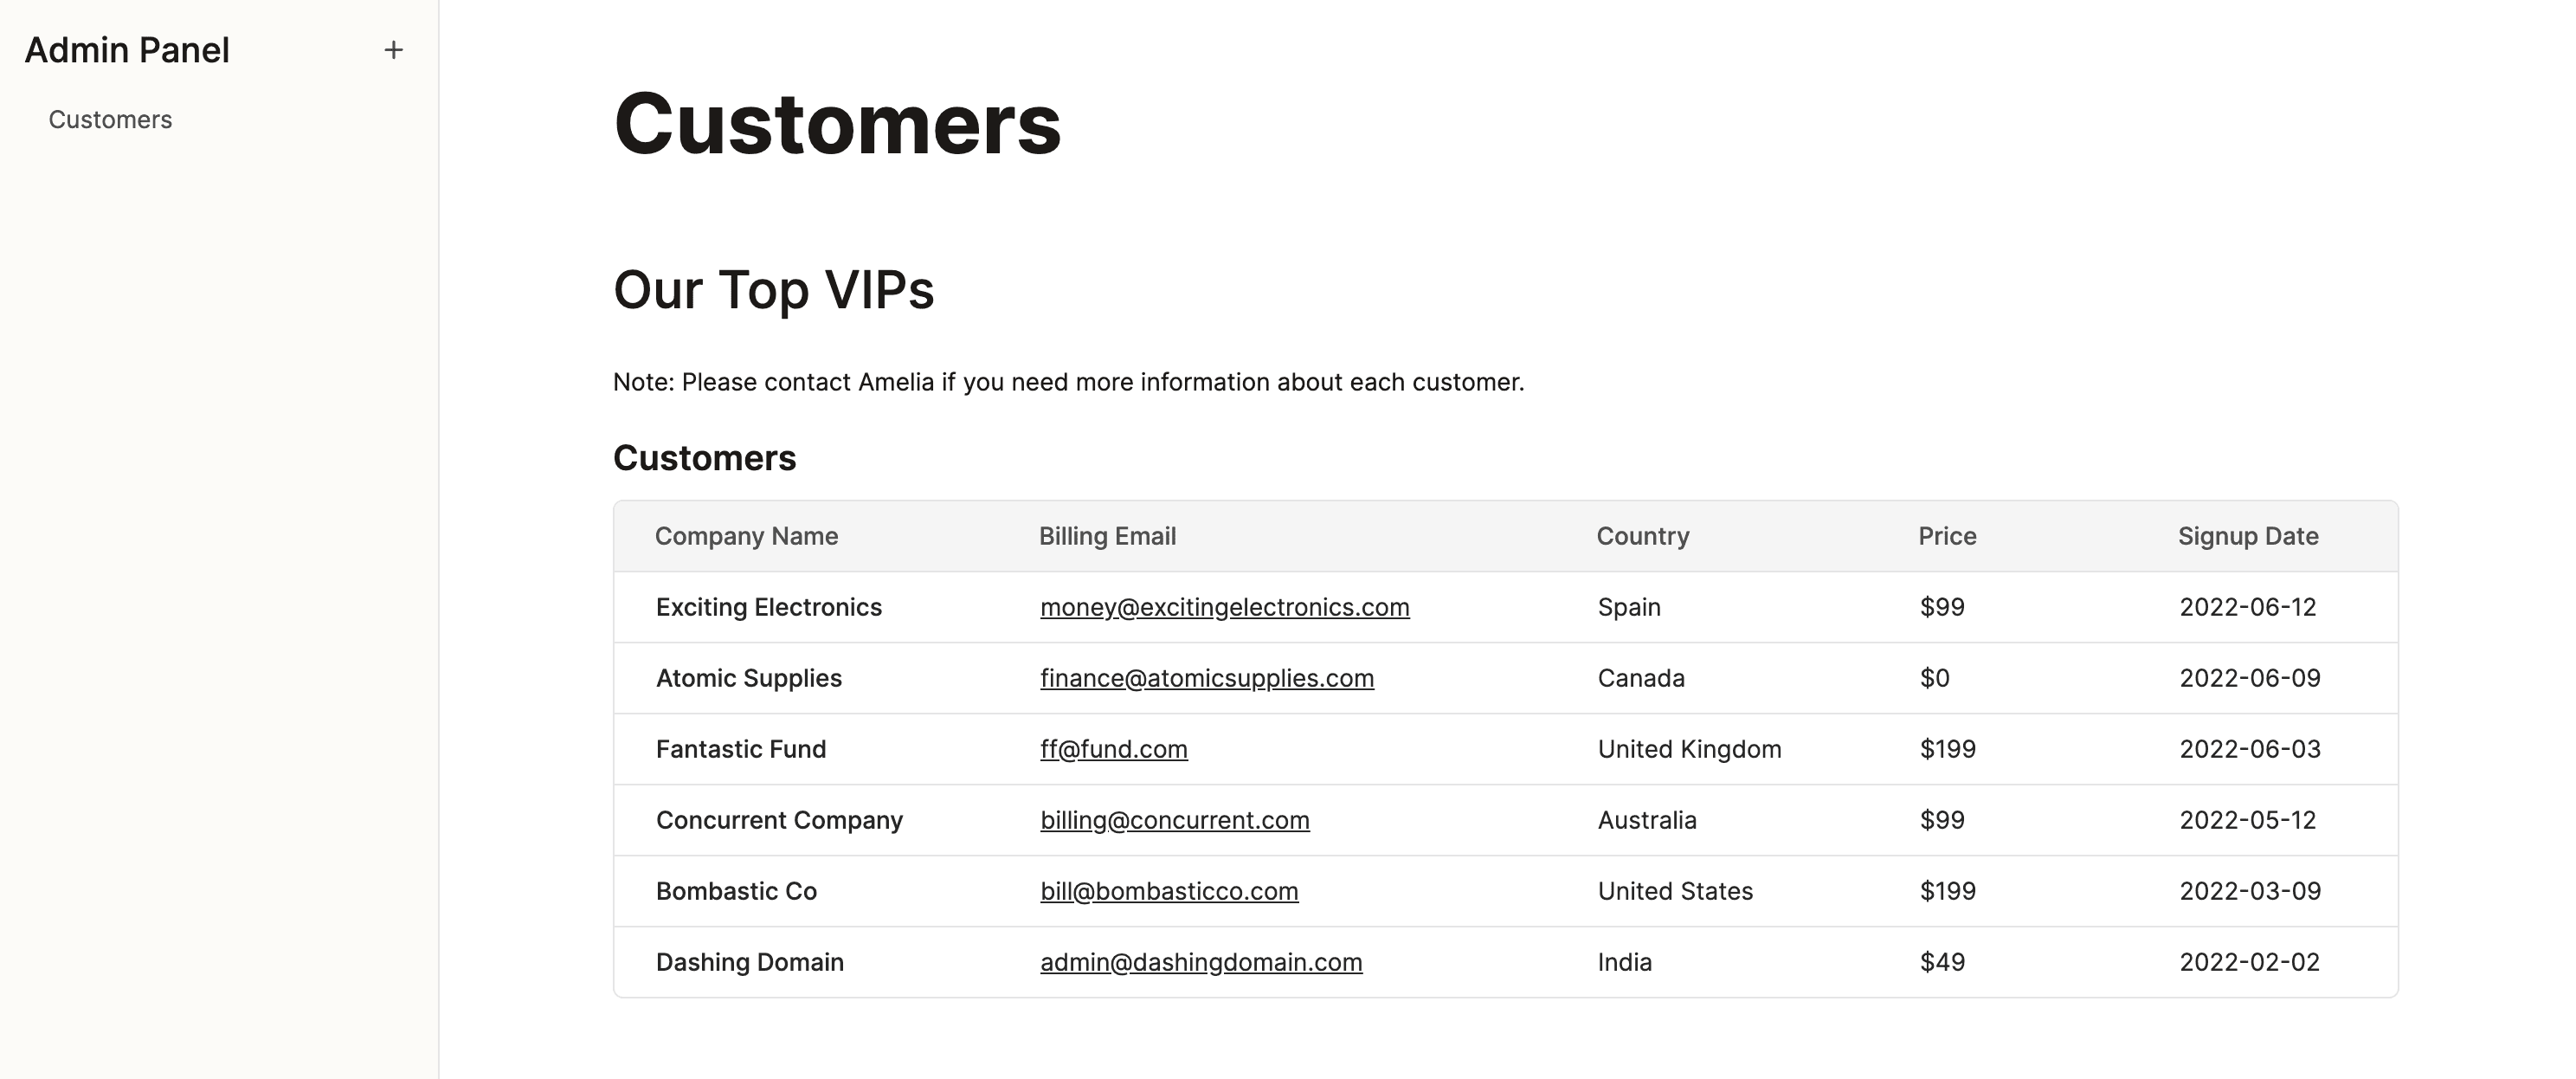Click the Company Name column header
The image size is (2576, 1079).
tap(746, 536)
